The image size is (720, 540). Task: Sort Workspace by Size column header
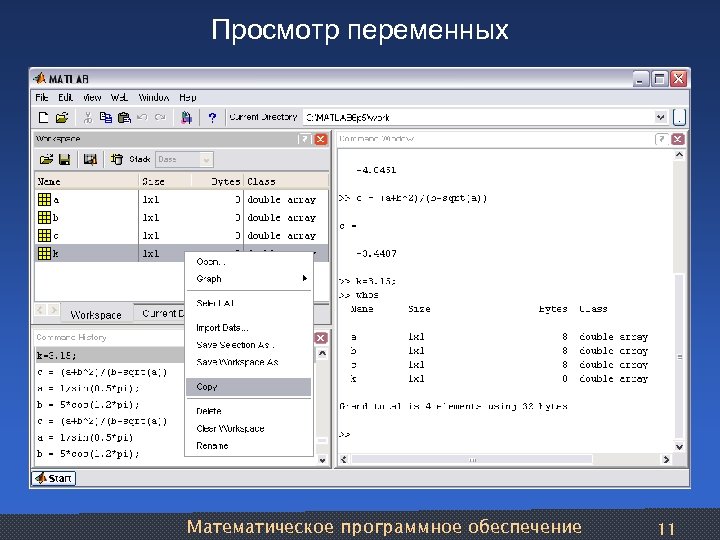(164, 181)
